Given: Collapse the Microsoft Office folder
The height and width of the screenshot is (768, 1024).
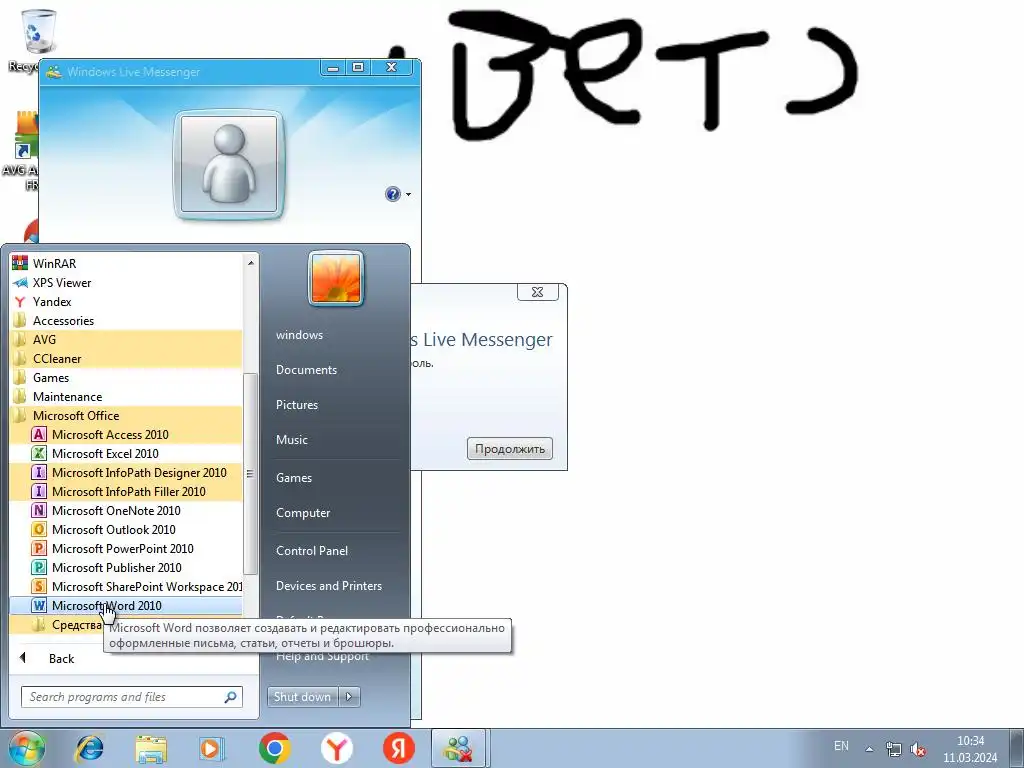Looking at the screenshot, I should (x=125, y=415).
